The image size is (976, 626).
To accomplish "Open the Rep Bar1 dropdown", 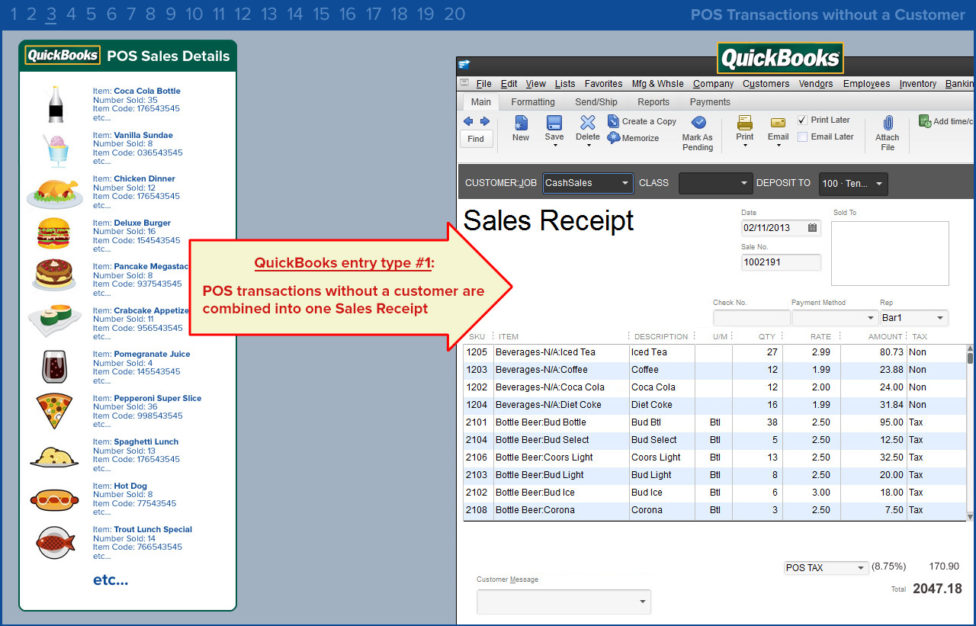I will pyautogui.click(x=940, y=318).
